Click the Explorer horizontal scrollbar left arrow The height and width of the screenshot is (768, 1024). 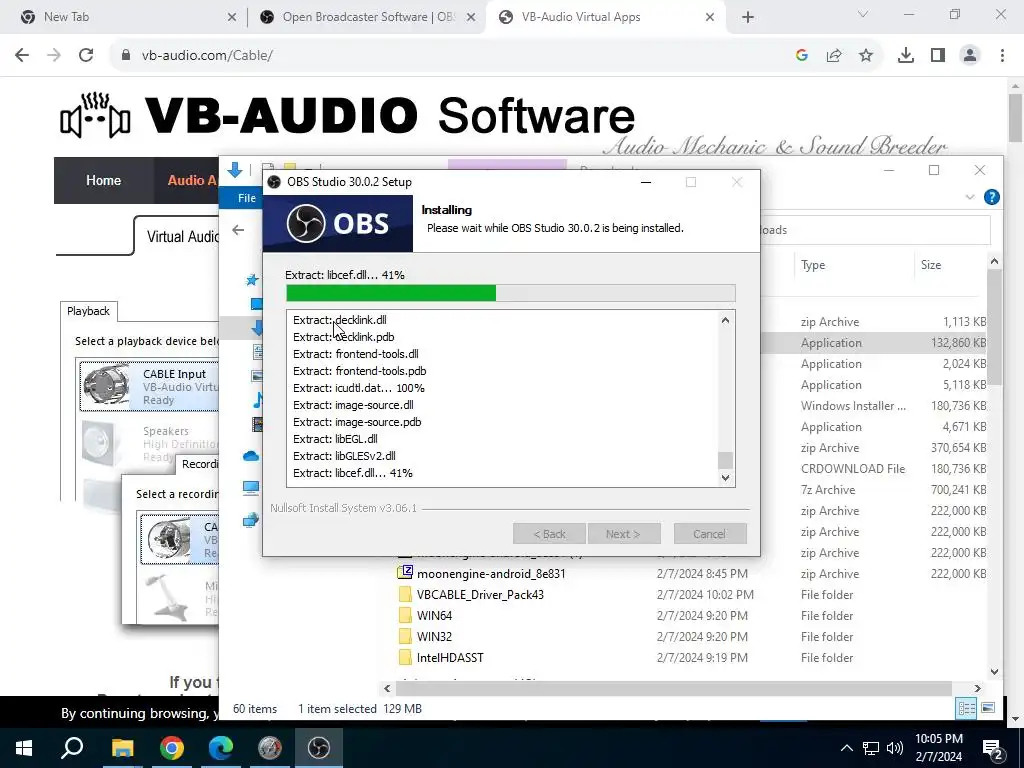click(387, 688)
